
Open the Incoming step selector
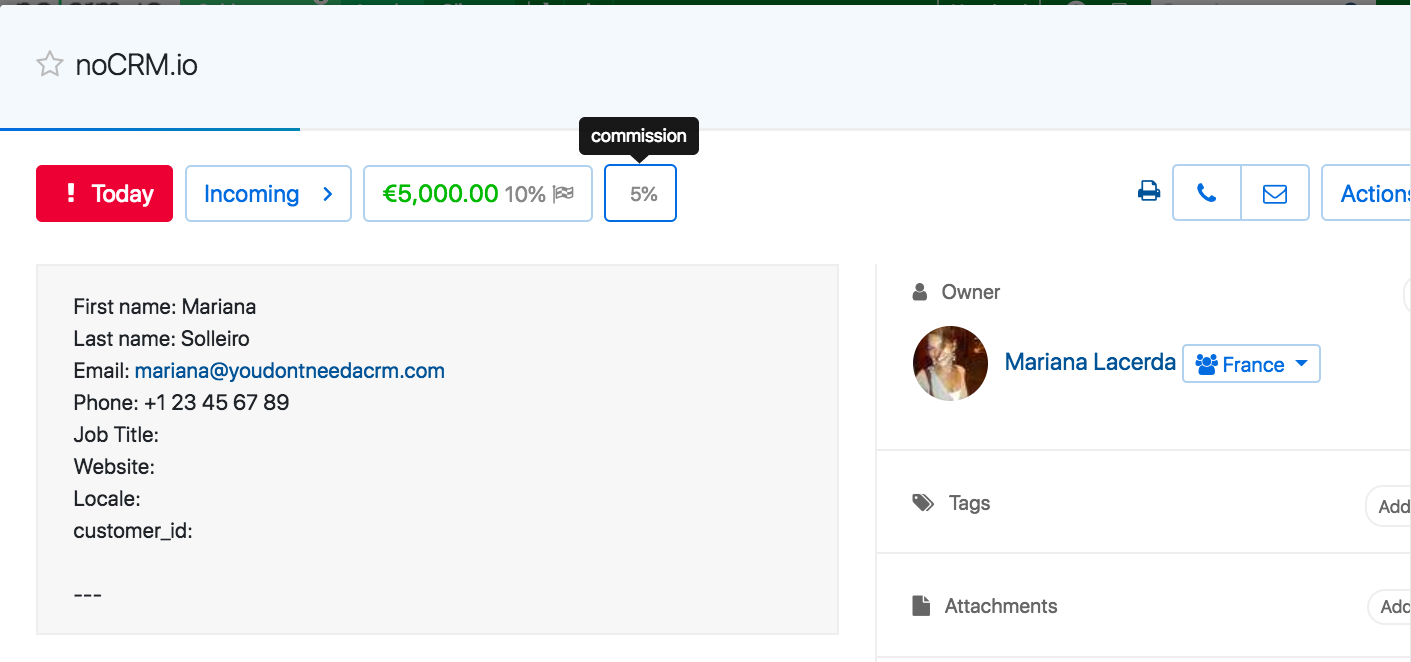pos(268,193)
